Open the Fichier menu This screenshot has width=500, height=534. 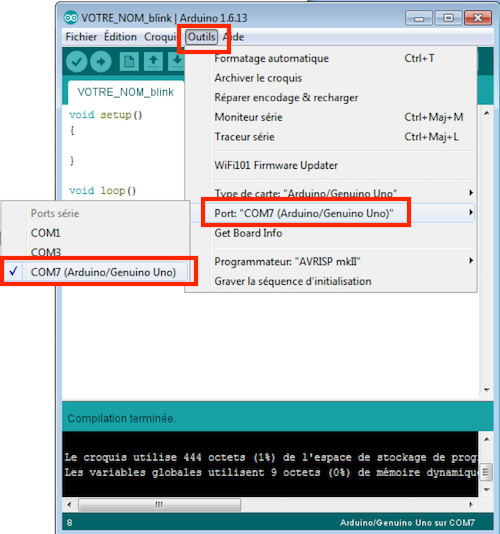pyautogui.click(x=81, y=37)
